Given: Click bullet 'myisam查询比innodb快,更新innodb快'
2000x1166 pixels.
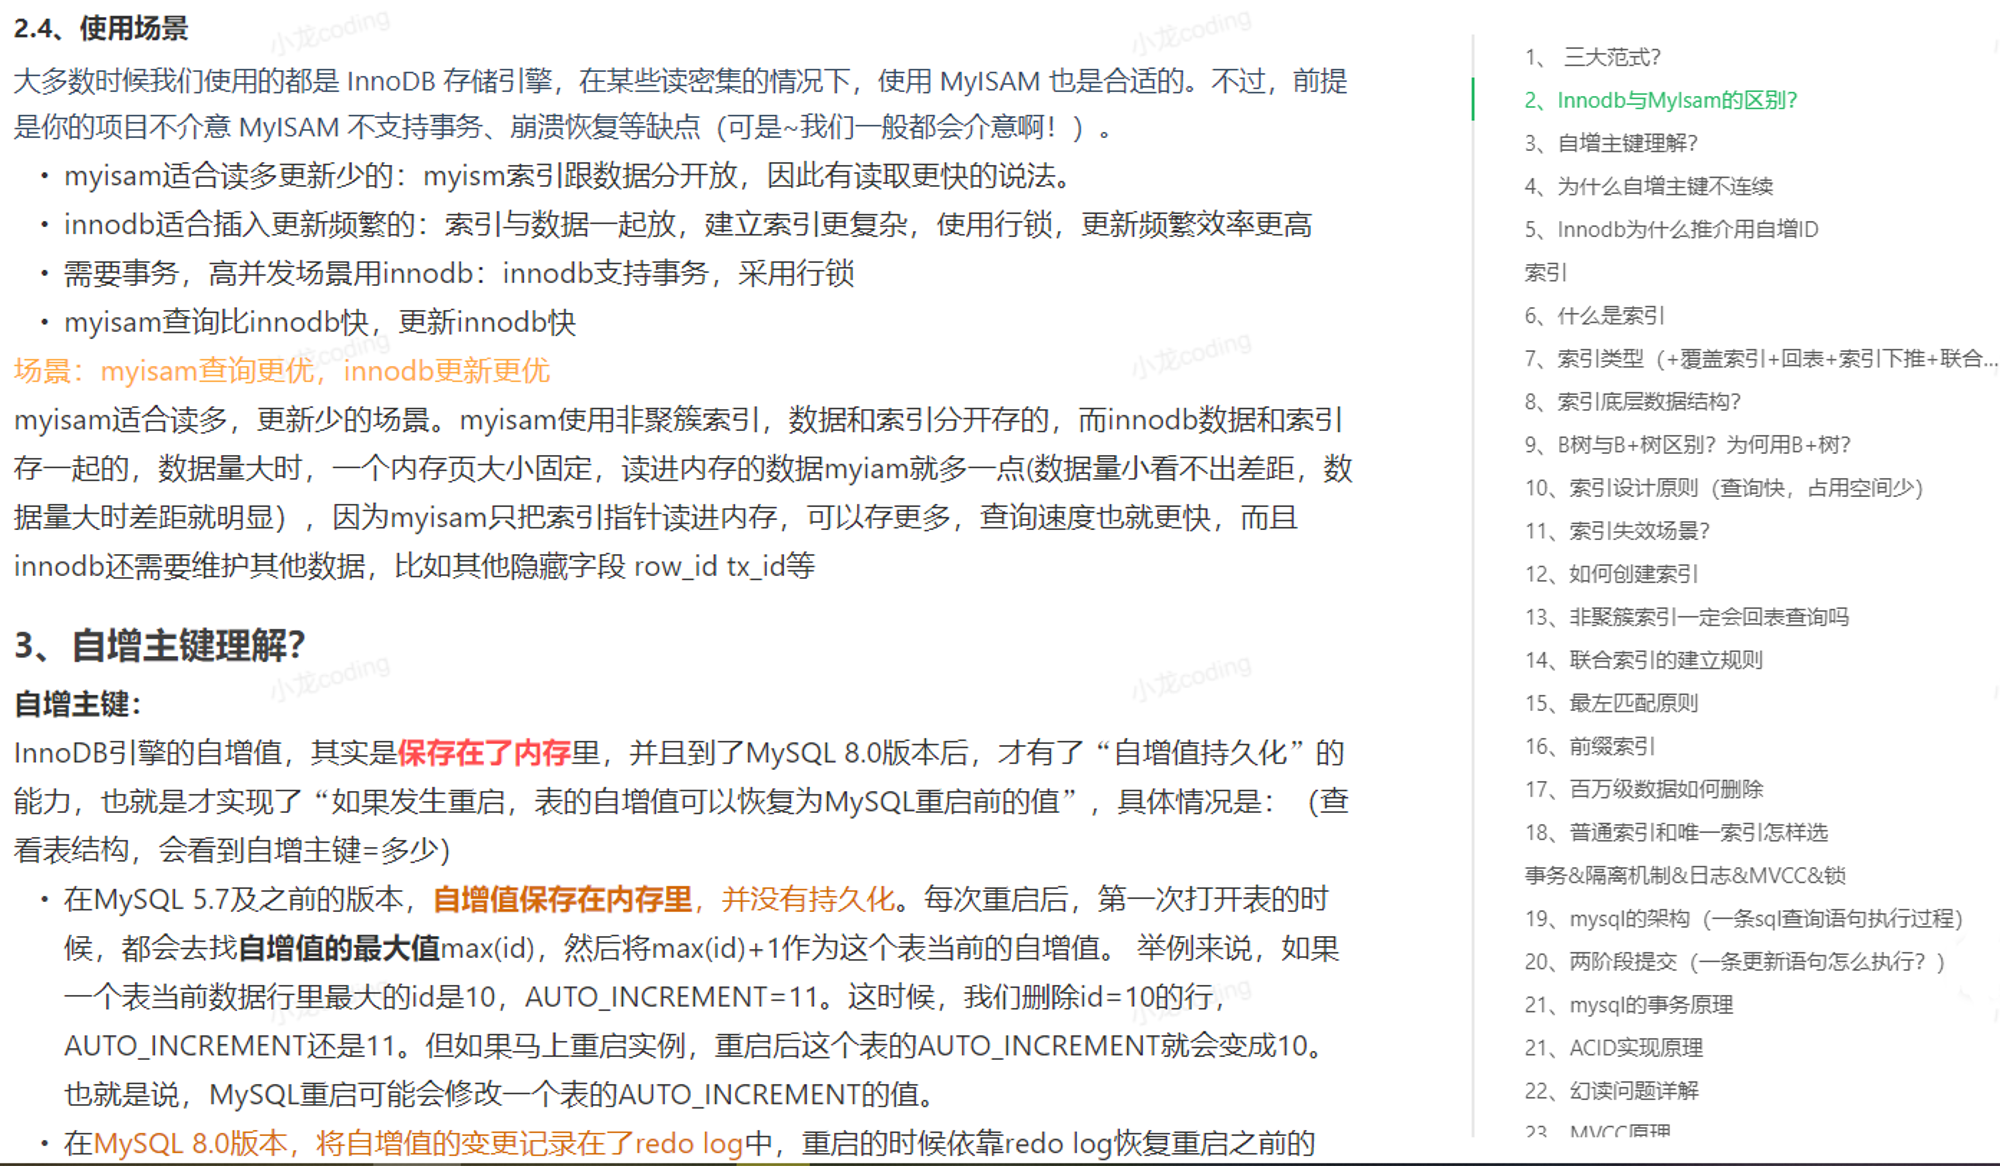Looking at the screenshot, I should [x=320, y=322].
